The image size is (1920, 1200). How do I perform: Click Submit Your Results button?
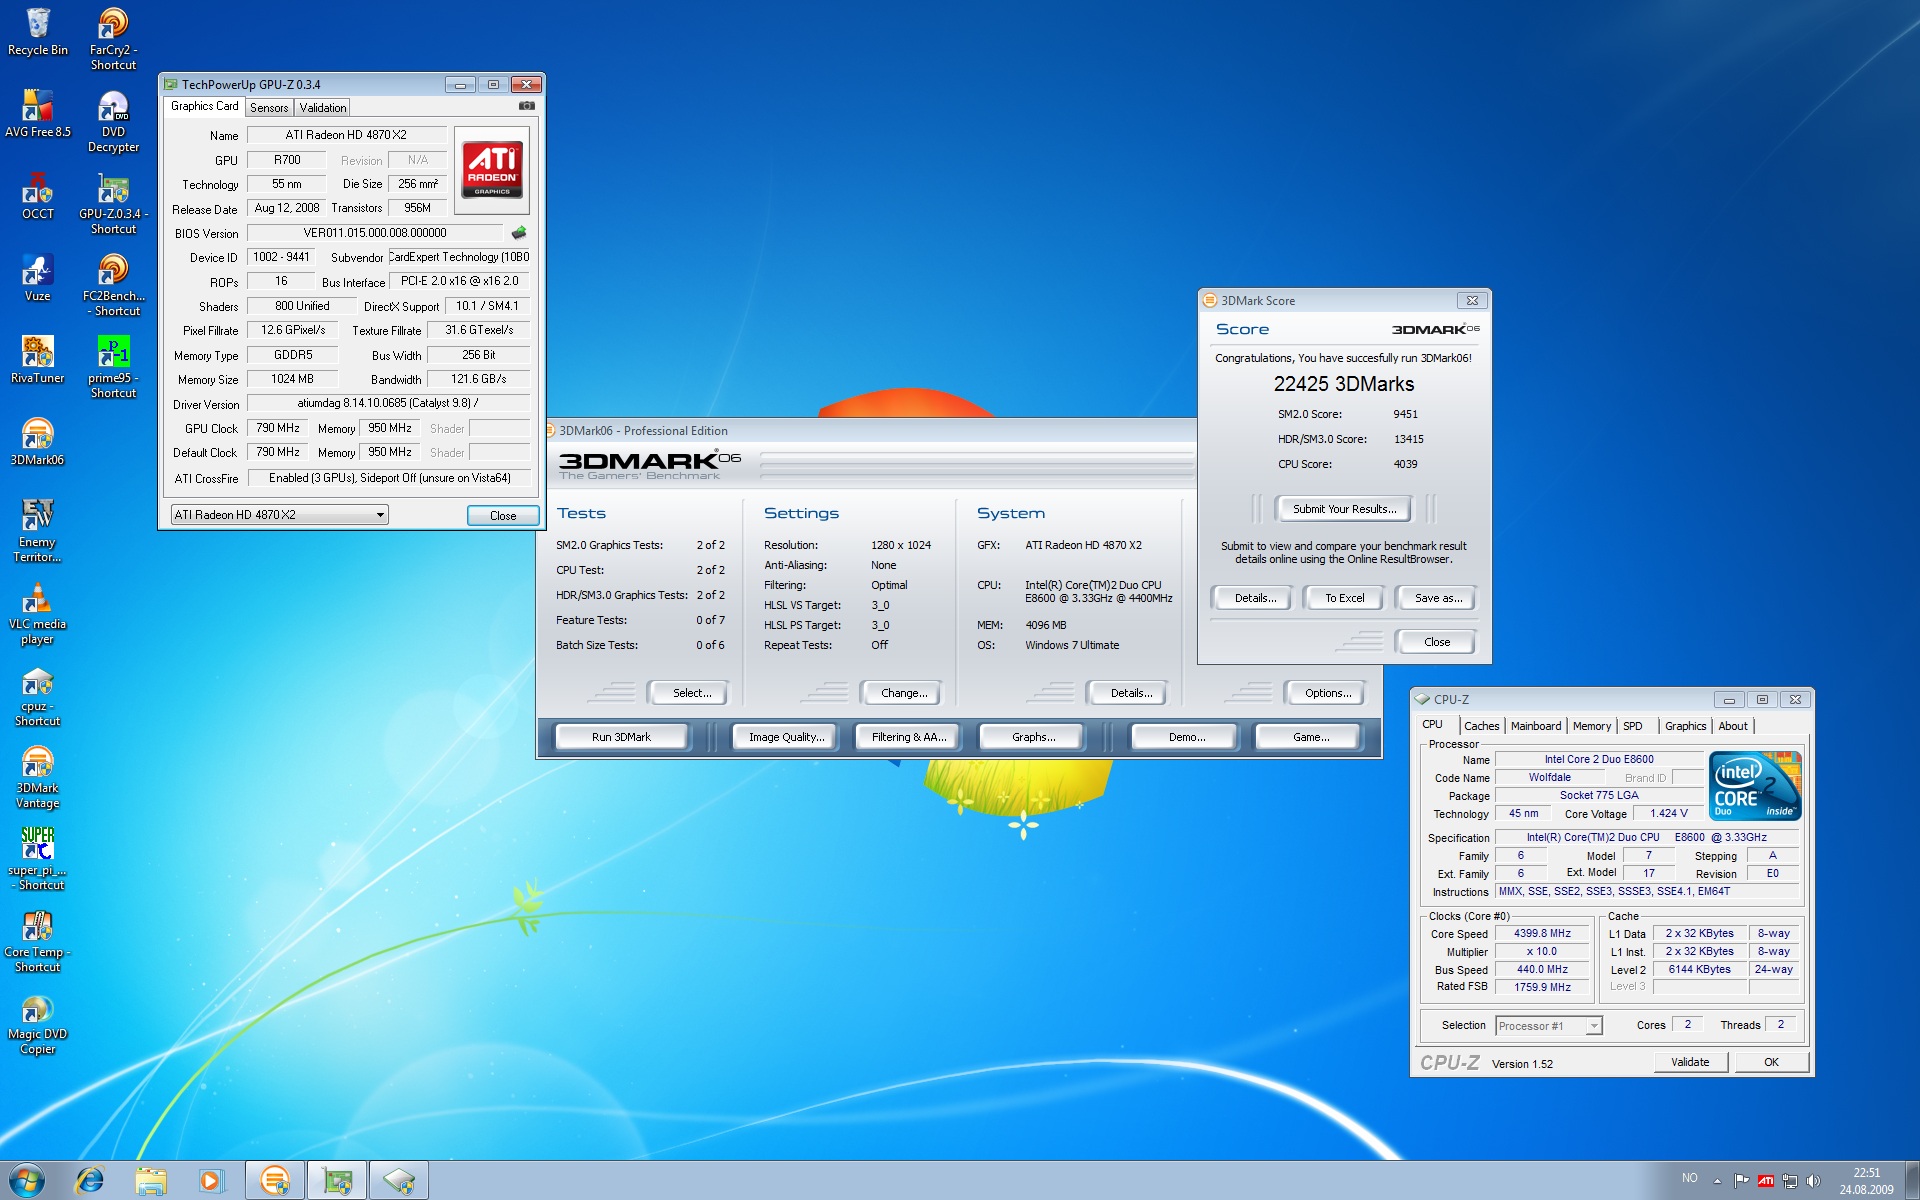click(x=1344, y=509)
